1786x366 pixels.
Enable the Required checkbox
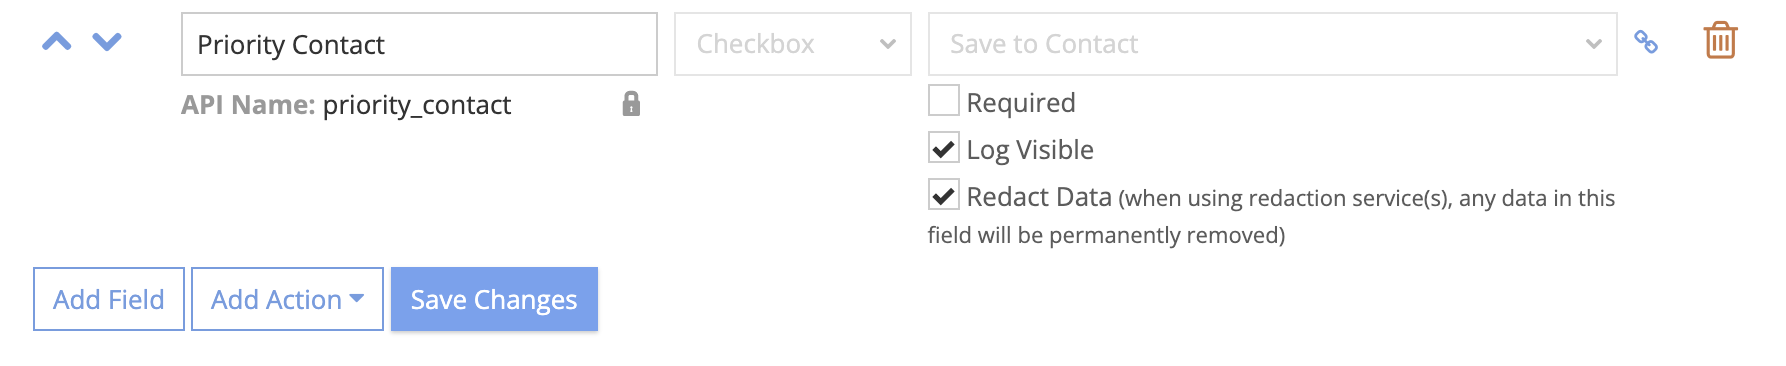tap(944, 101)
